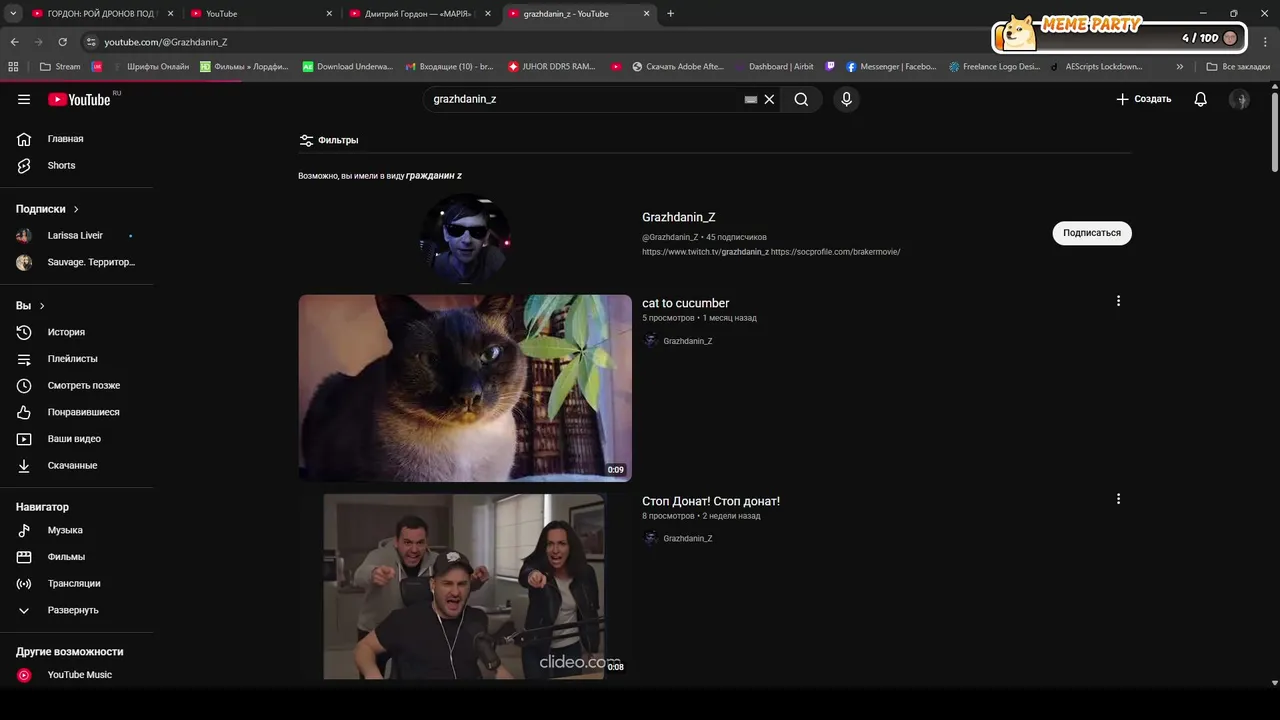Play the Стоп Донат! thumbnail

pyautogui.click(x=465, y=586)
